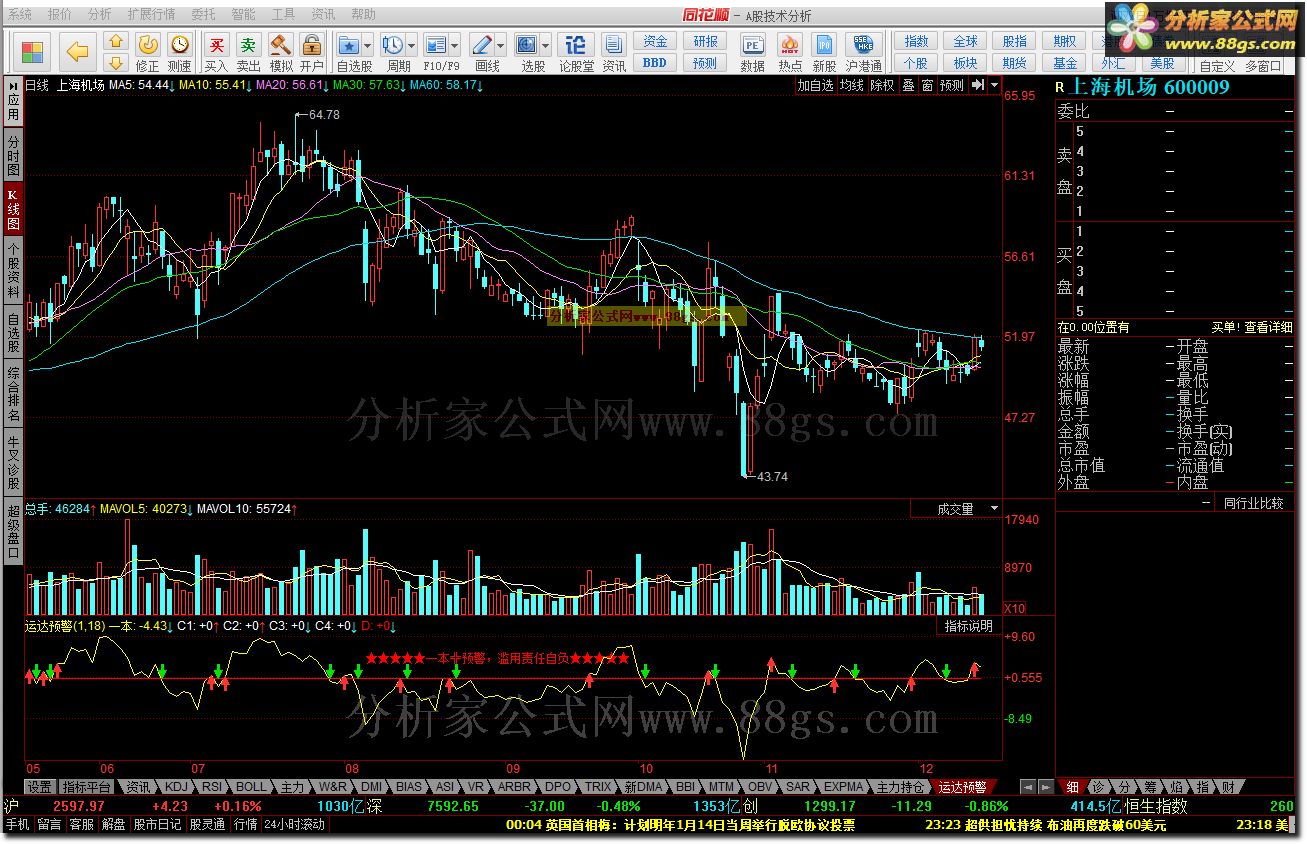This screenshot has width=1307, height=844.
Task: Switch to K线图 candlestick view
Action: (x=13, y=210)
